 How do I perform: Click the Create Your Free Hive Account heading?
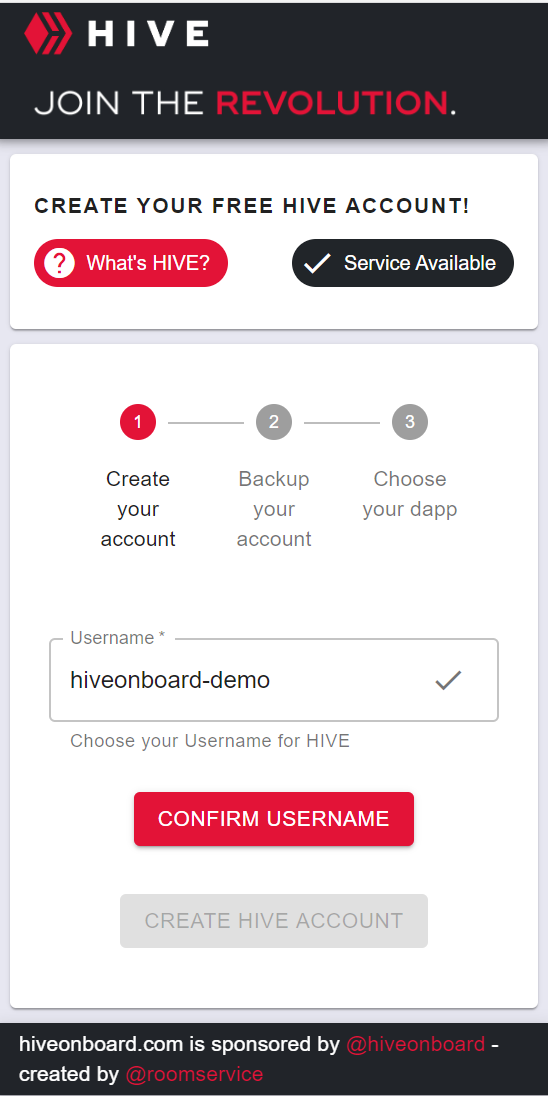click(x=252, y=206)
